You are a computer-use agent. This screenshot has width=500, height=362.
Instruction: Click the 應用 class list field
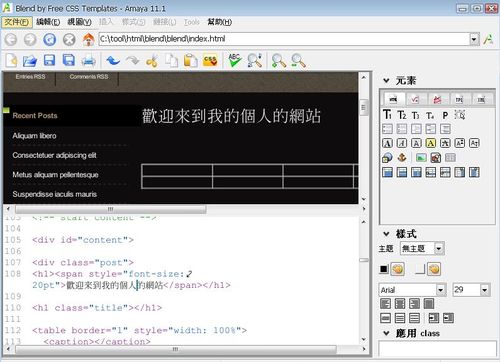(x=437, y=348)
